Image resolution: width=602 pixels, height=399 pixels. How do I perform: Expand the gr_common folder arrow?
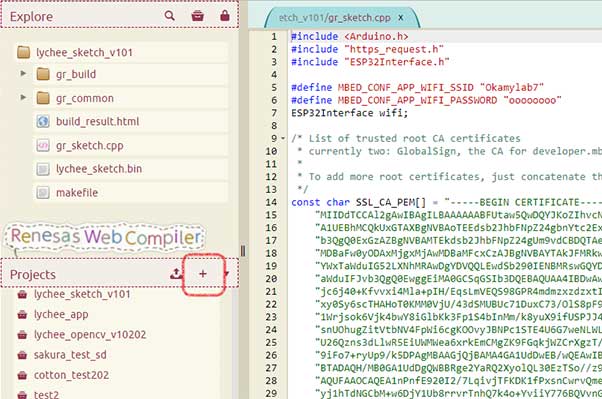tap(23, 97)
